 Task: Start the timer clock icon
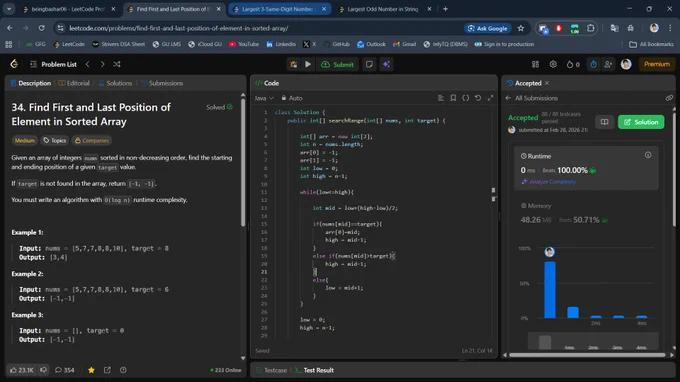coord(594,64)
